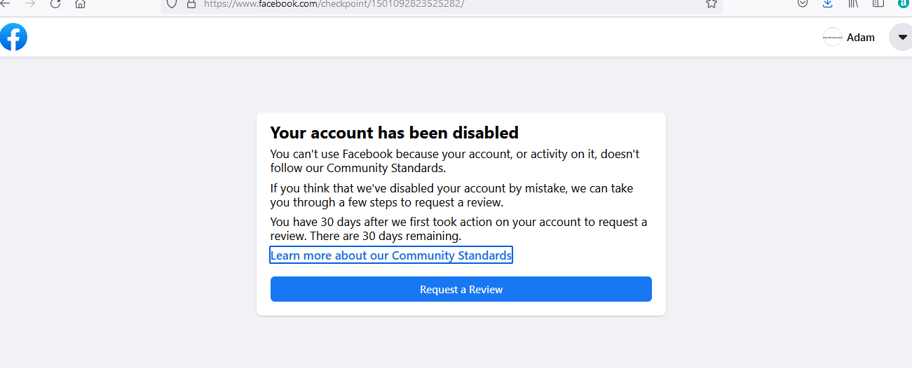View site security via the padlock icon
The width and height of the screenshot is (912, 368).
pyautogui.click(x=190, y=3)
